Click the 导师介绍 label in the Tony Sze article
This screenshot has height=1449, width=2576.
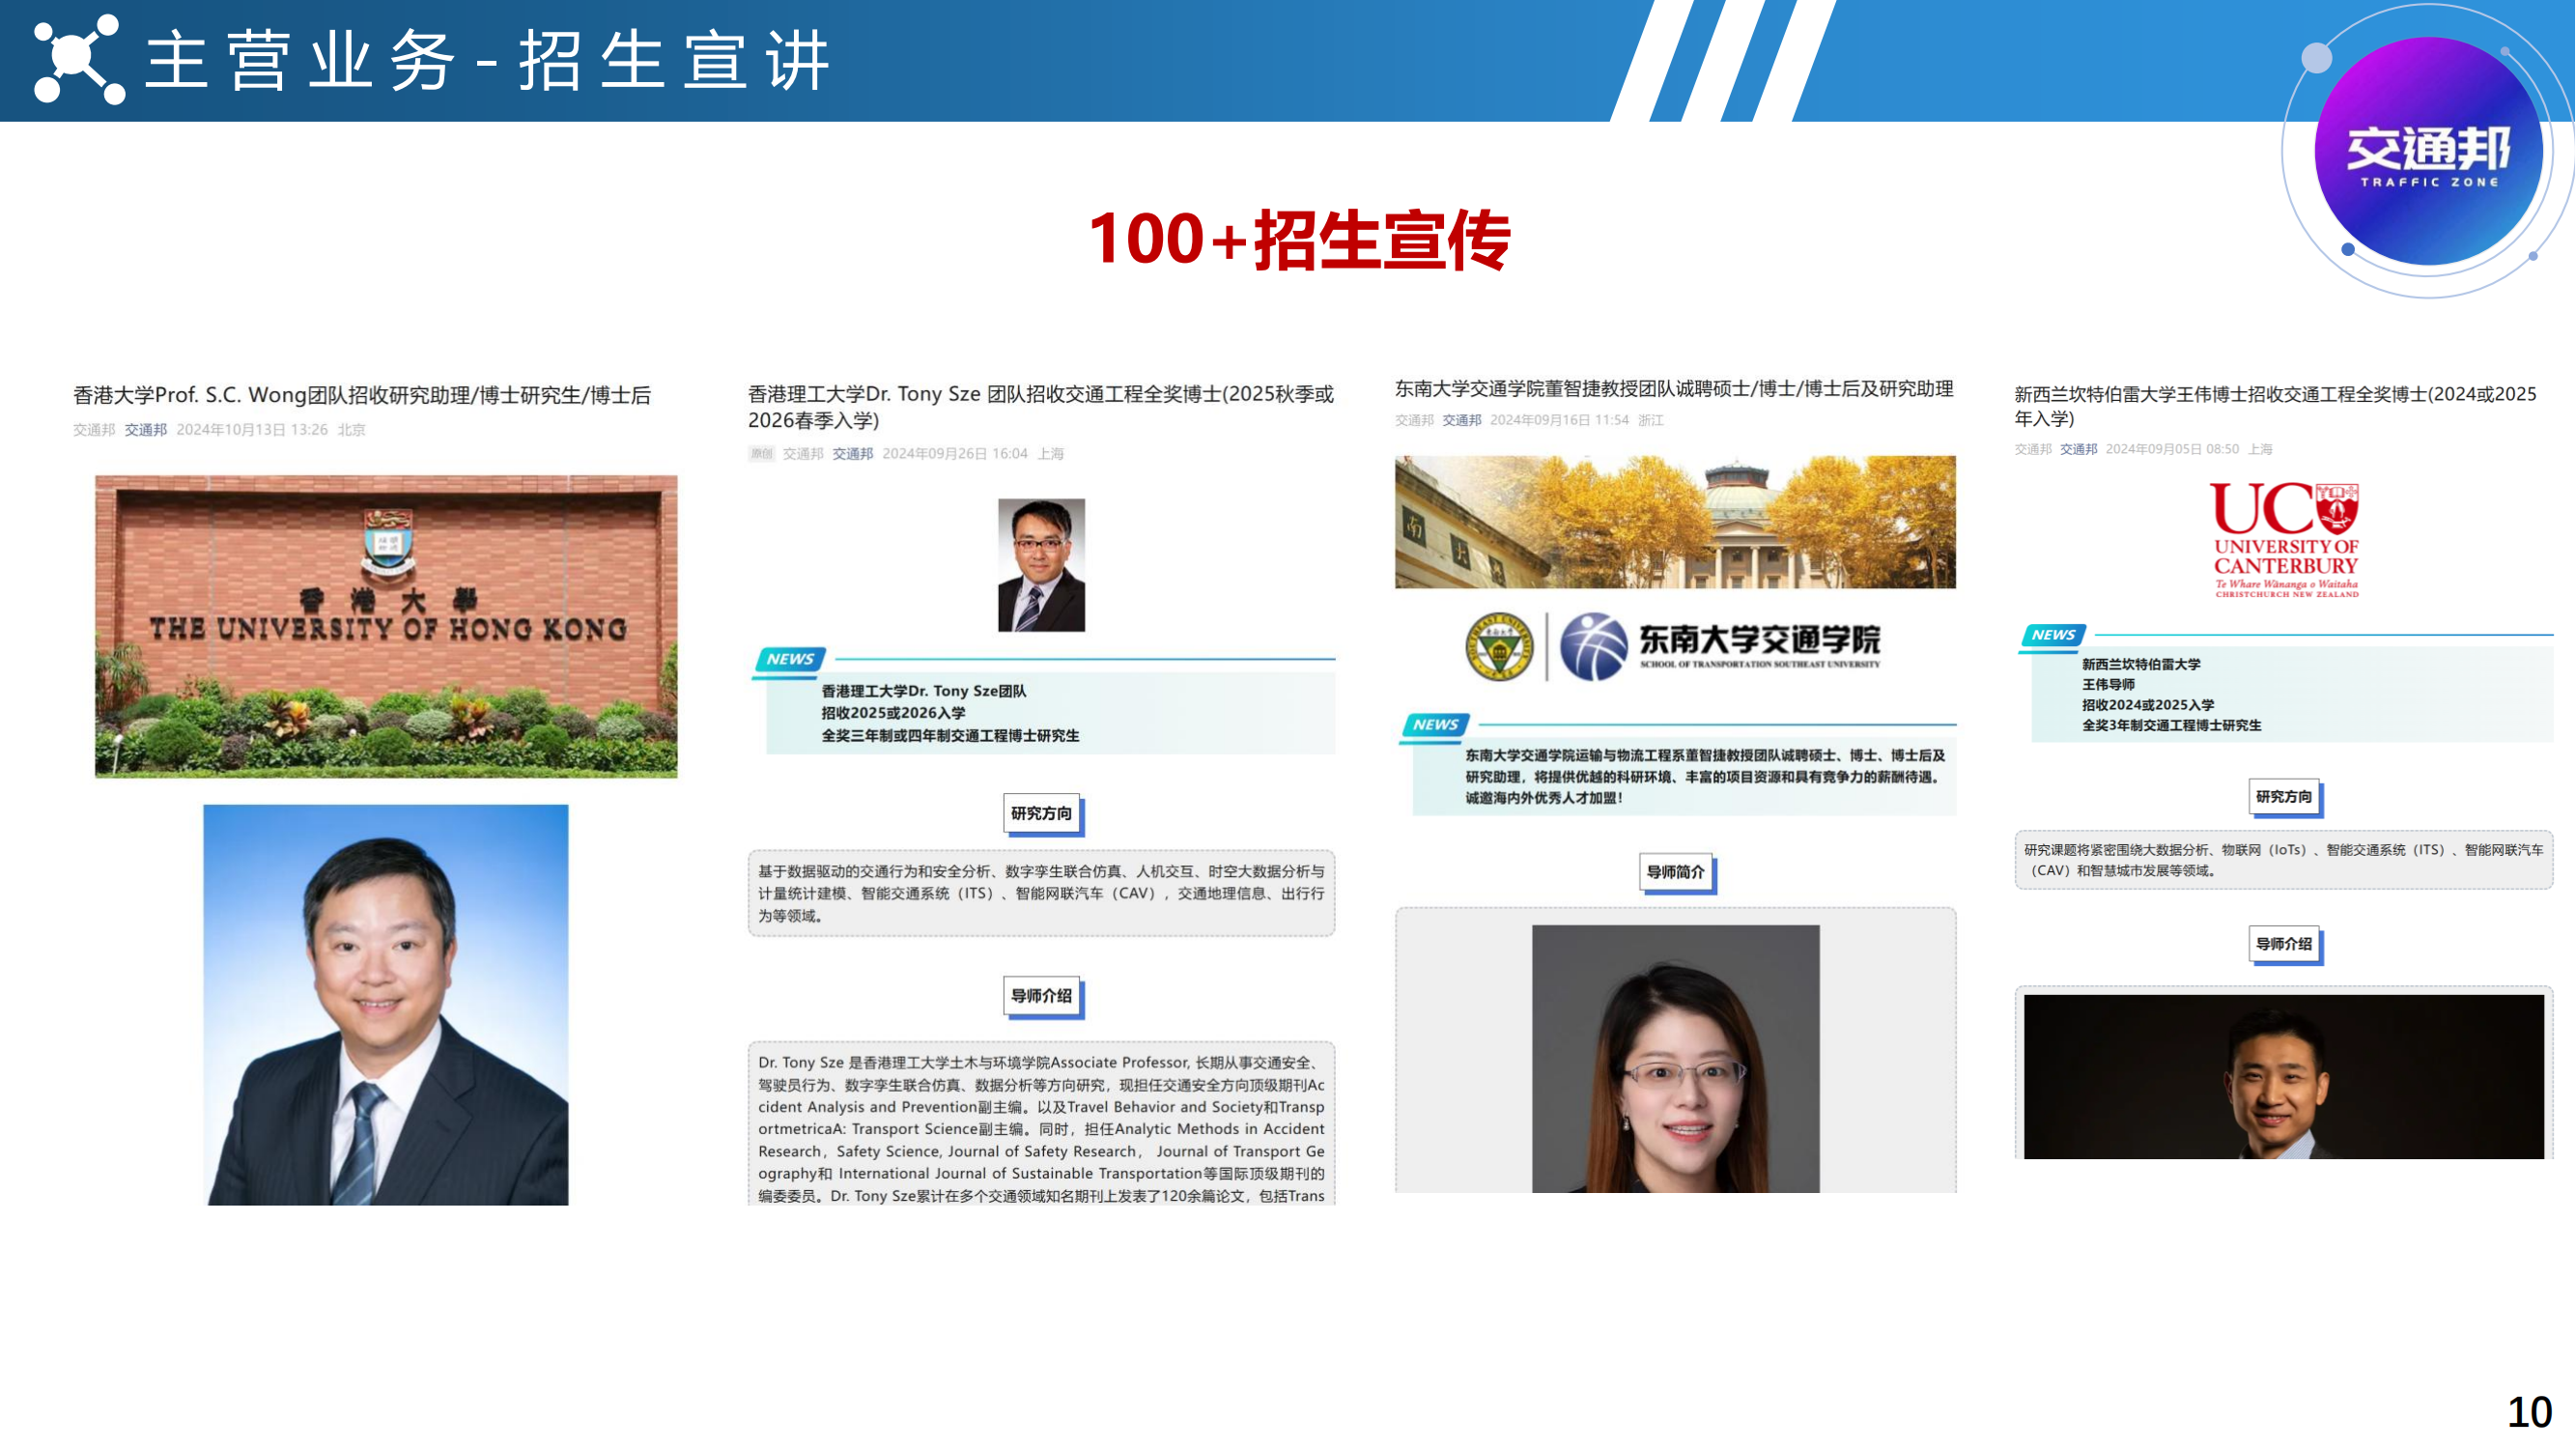[x=1042, y=997]
